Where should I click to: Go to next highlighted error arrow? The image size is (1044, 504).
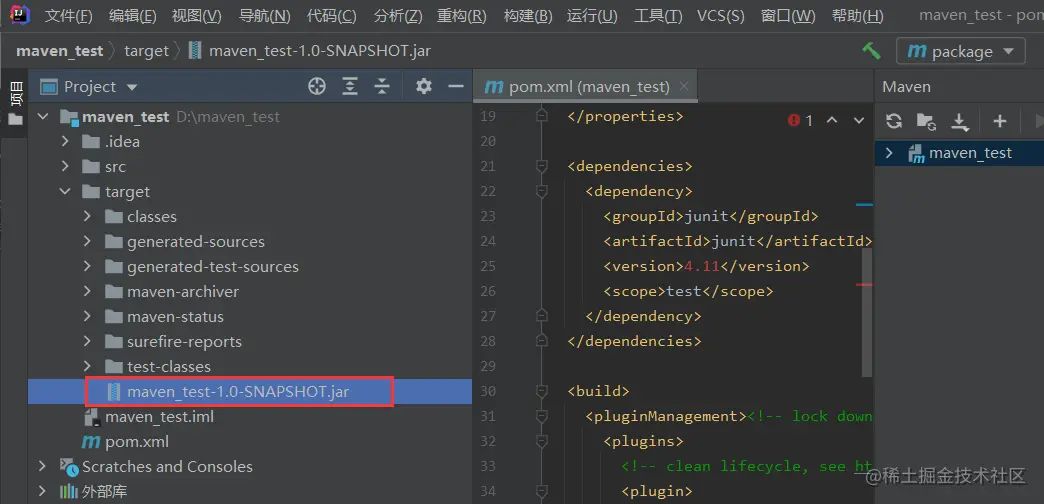coord(859,121)
